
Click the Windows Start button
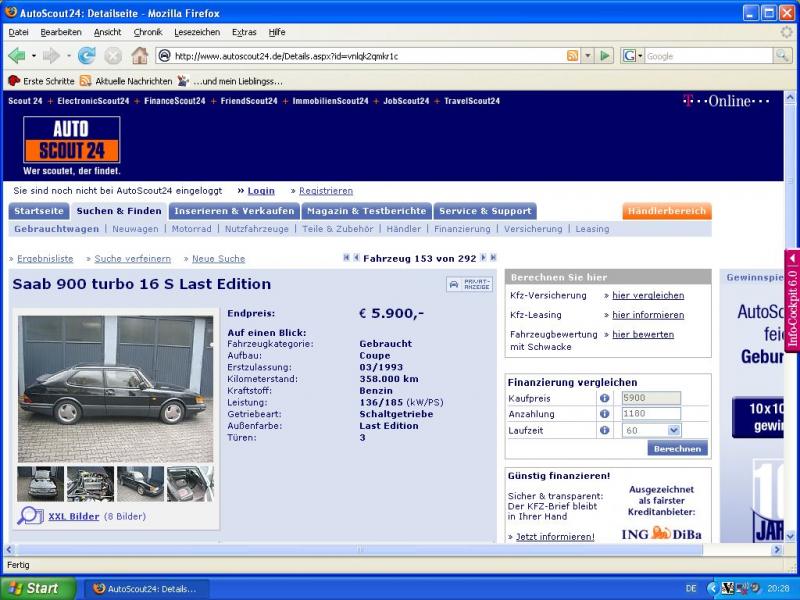(x=38, y=588)
